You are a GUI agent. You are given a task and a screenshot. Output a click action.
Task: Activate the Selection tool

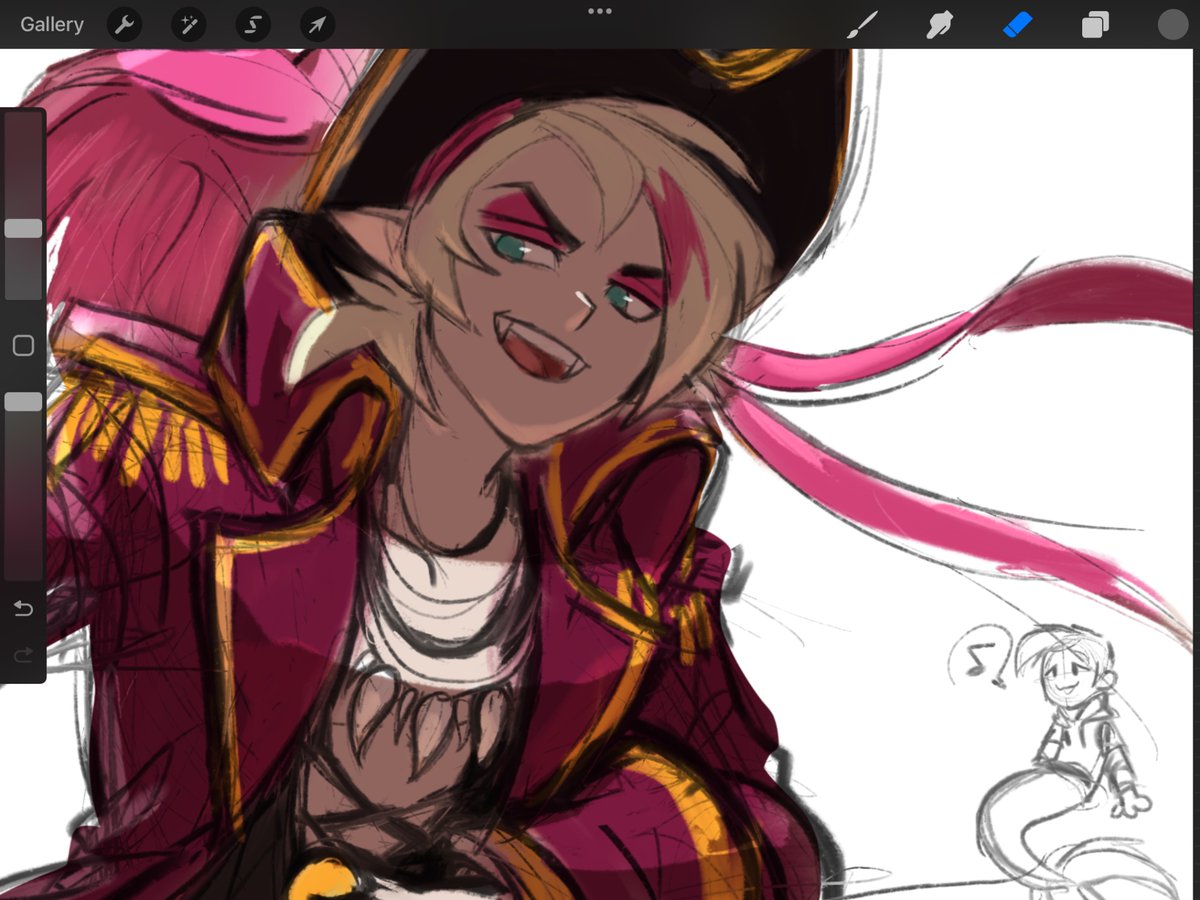tap(253, 25)
